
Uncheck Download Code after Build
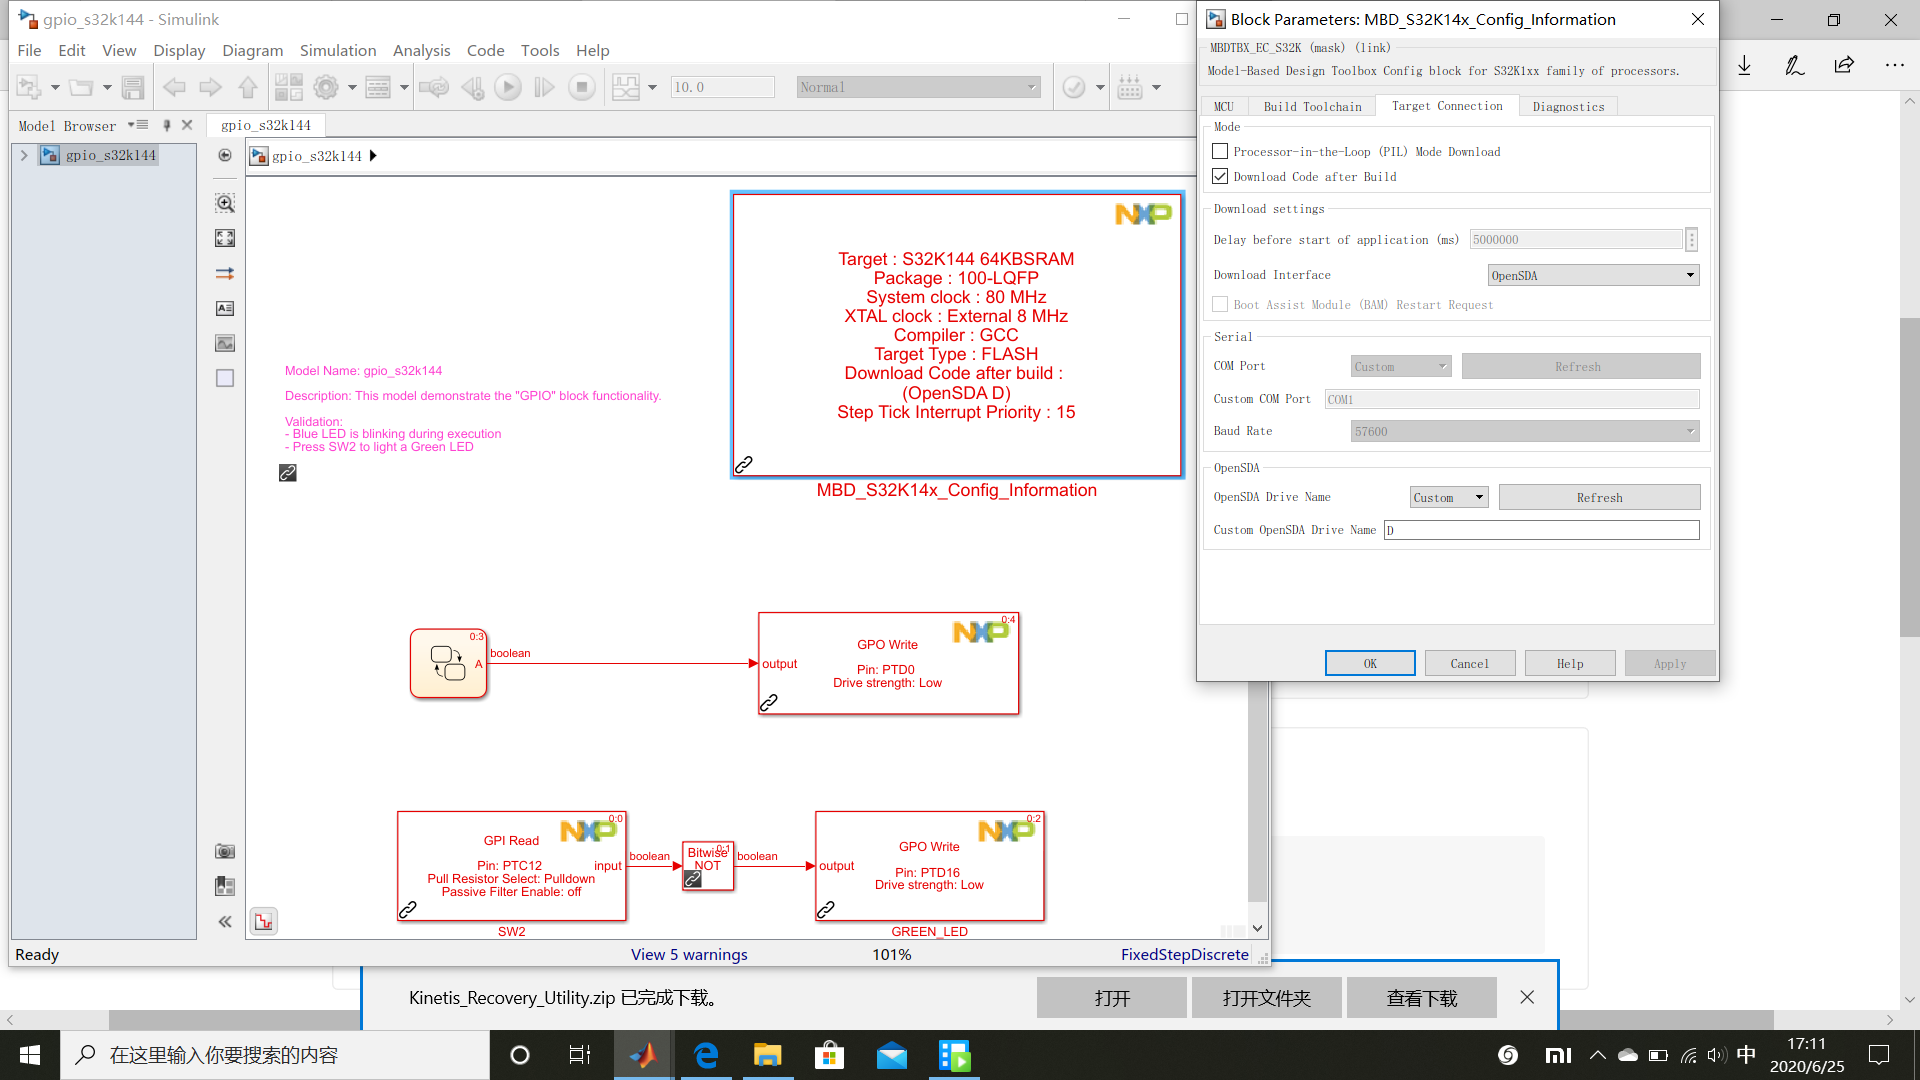(1220, 177)
